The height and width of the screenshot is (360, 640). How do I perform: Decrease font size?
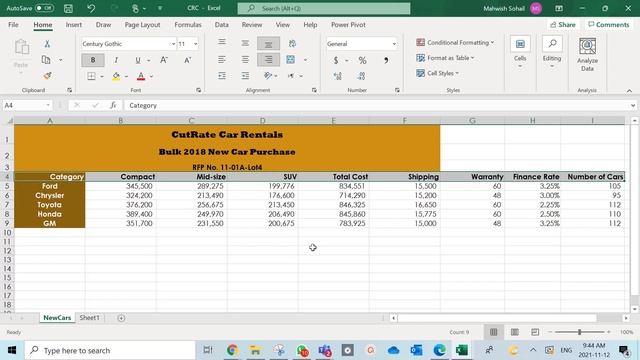click(187, 60)
